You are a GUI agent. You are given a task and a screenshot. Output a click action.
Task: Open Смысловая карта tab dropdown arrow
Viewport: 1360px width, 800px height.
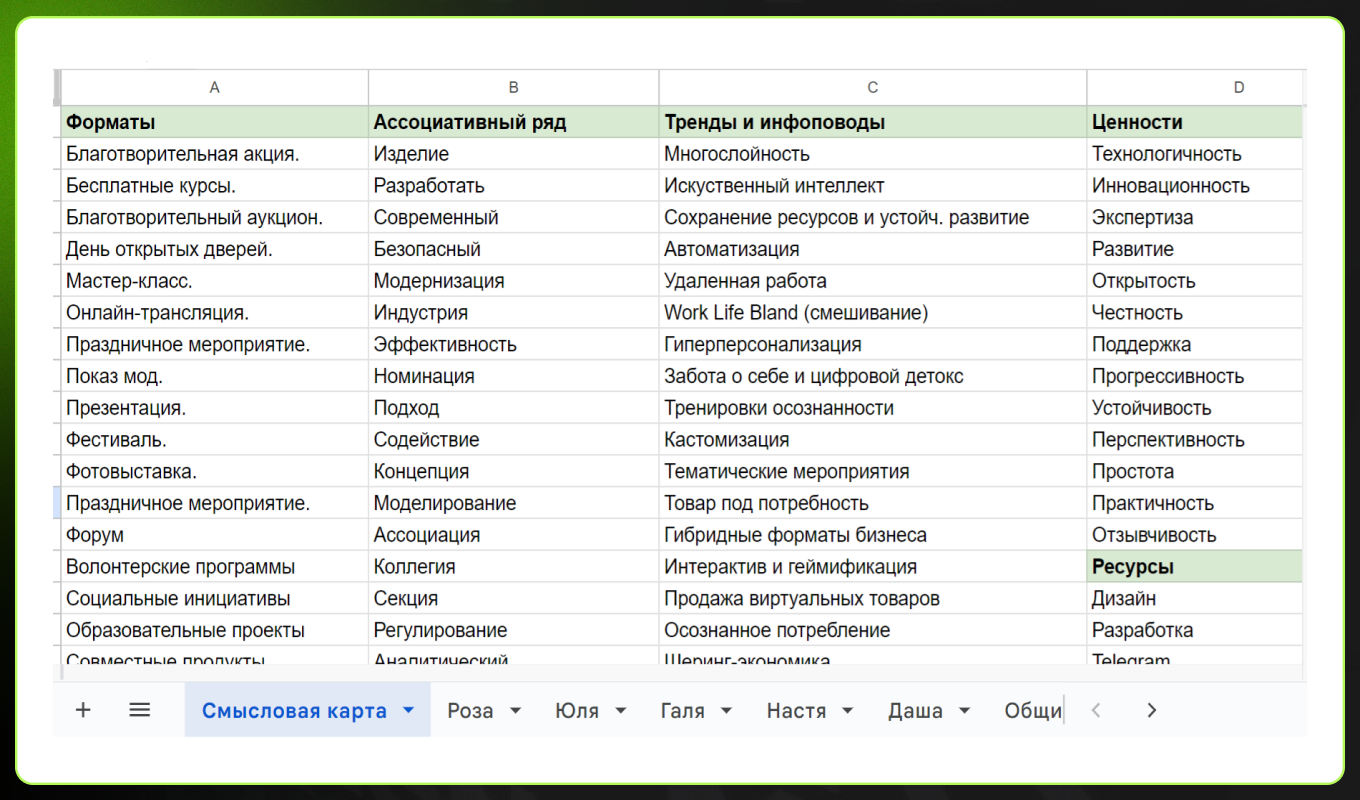coord(408,711)
